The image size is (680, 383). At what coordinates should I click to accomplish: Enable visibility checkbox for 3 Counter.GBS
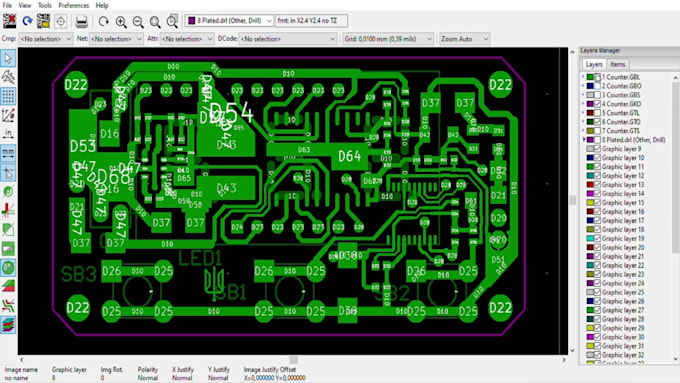pos(598,95)
